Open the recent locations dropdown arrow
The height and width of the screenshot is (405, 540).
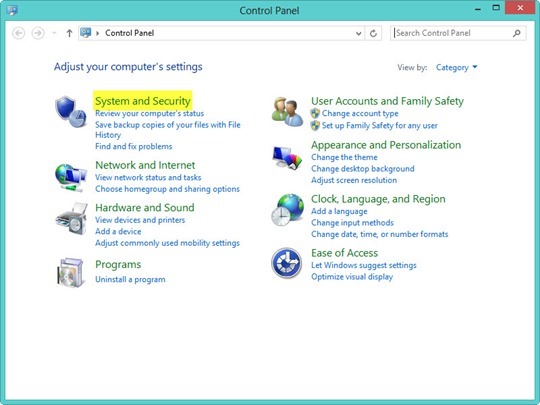click(x=54, y=33)
